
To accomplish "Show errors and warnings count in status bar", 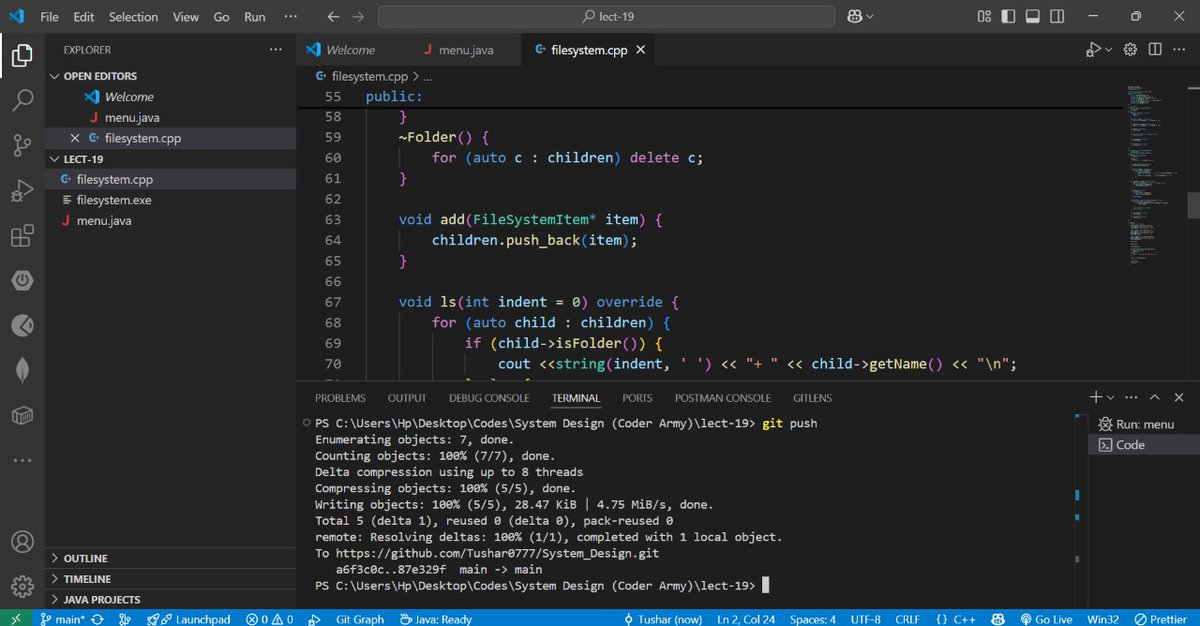I will 270,619.
